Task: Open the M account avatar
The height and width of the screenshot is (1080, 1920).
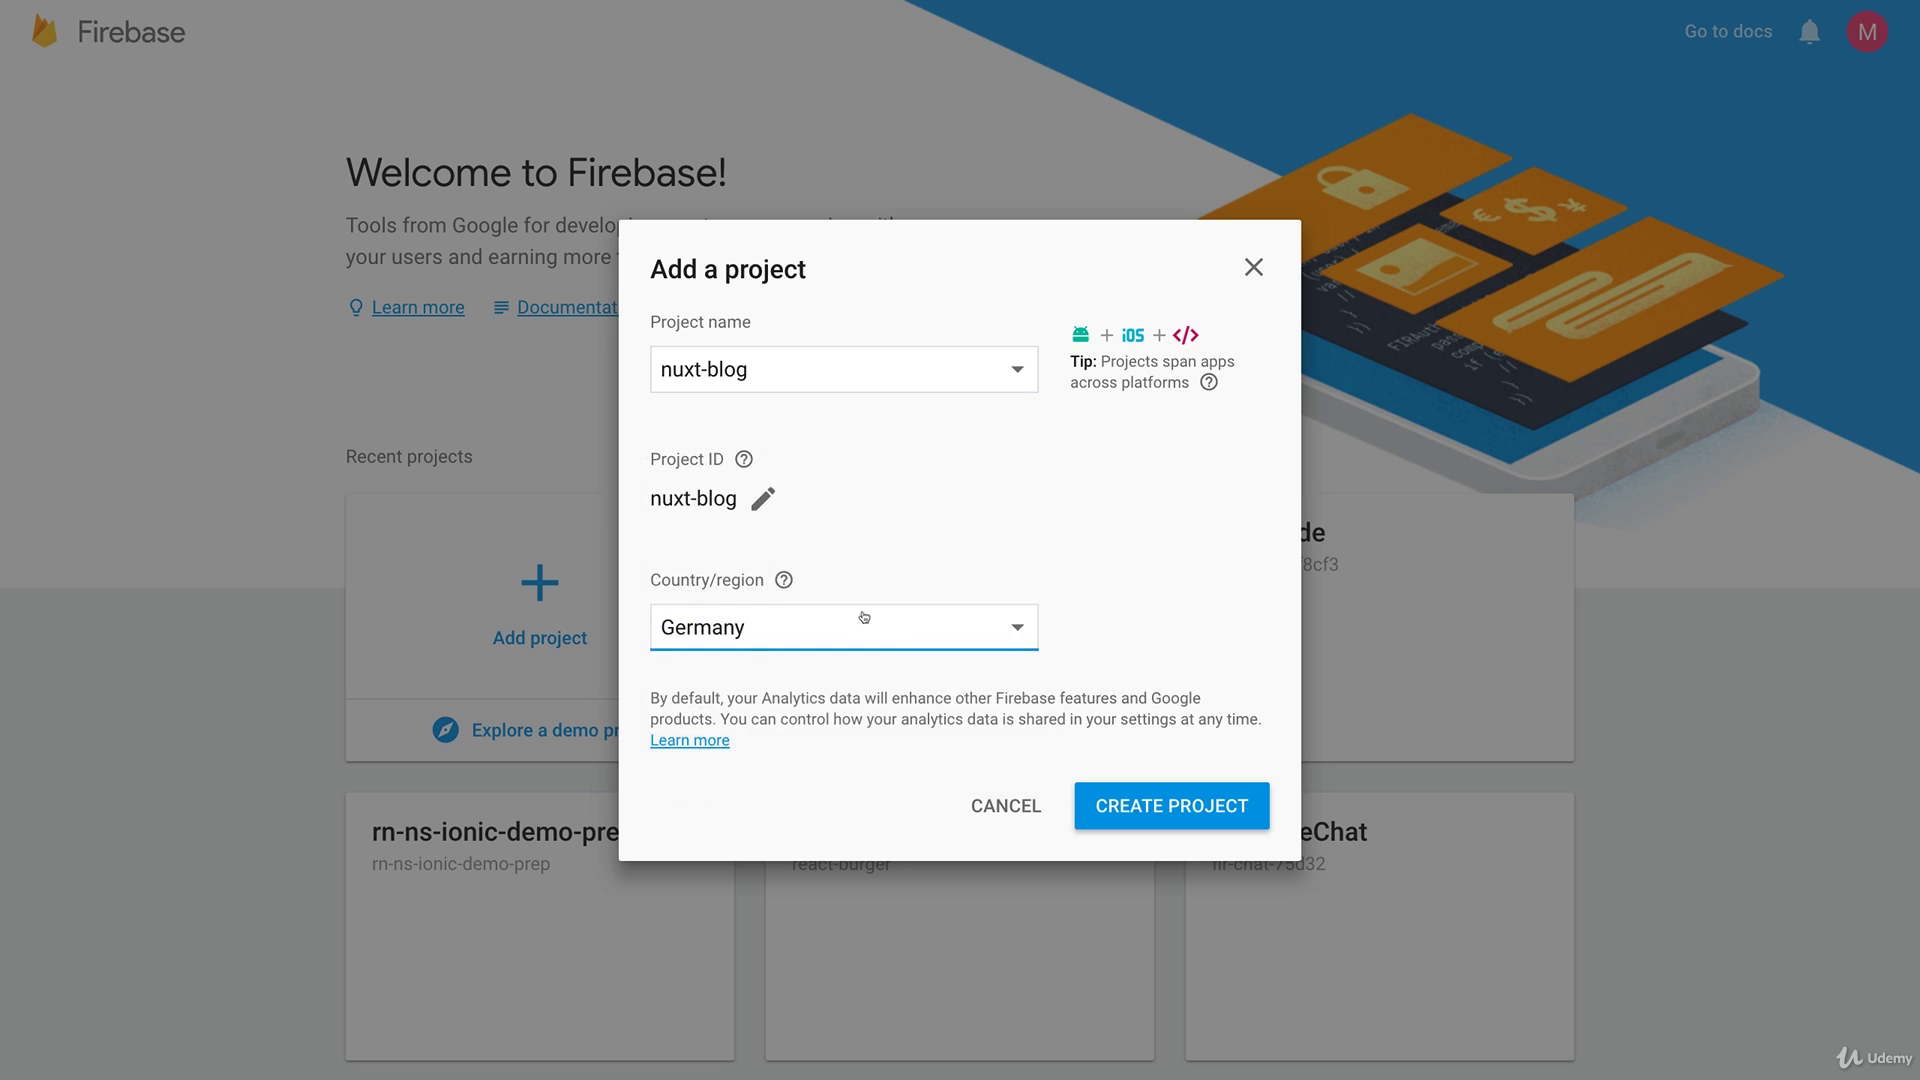Action: coord(1866,32)
